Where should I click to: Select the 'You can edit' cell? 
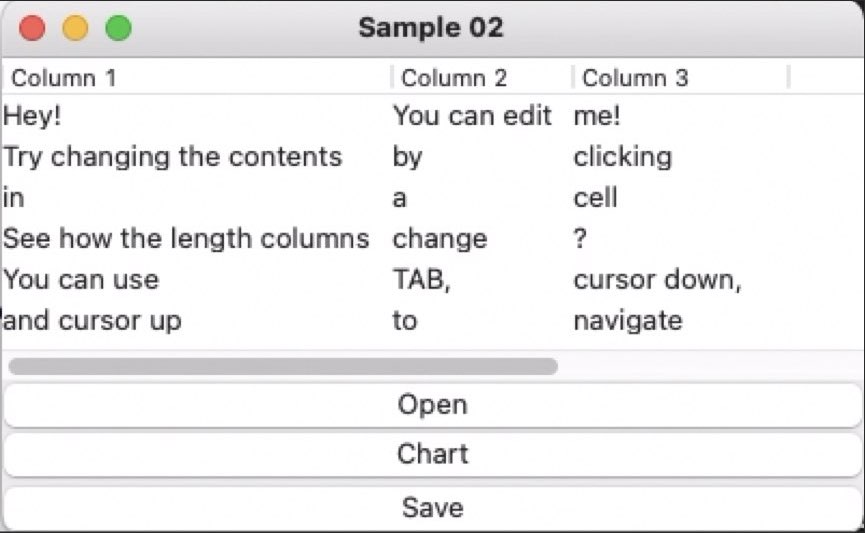pos(482,116)
